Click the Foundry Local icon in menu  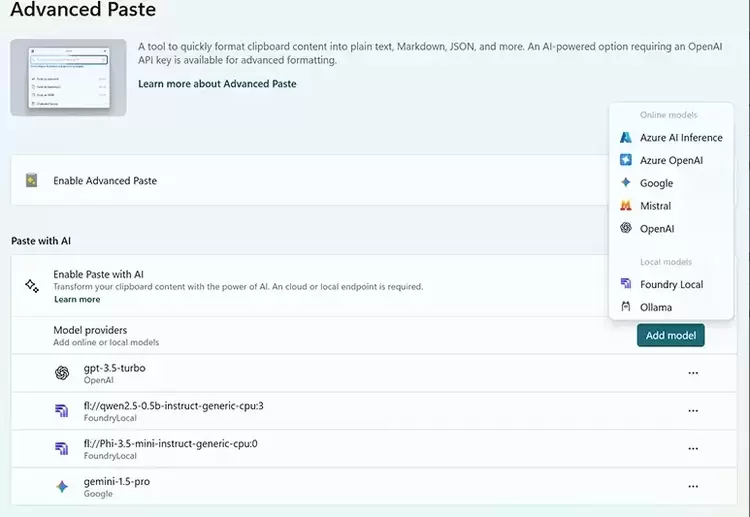(x=626, y=284)
